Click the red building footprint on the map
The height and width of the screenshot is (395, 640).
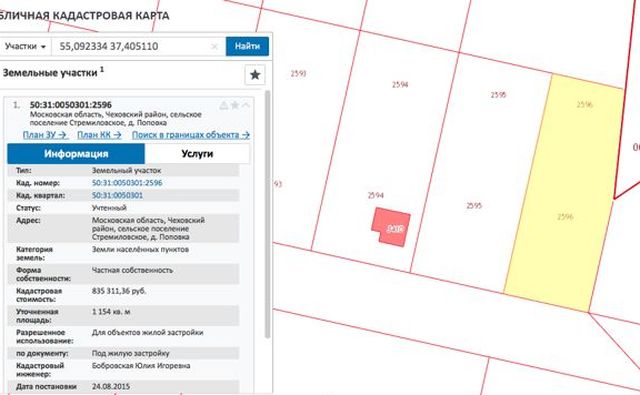pyautogui.click(x=391, y=227)
